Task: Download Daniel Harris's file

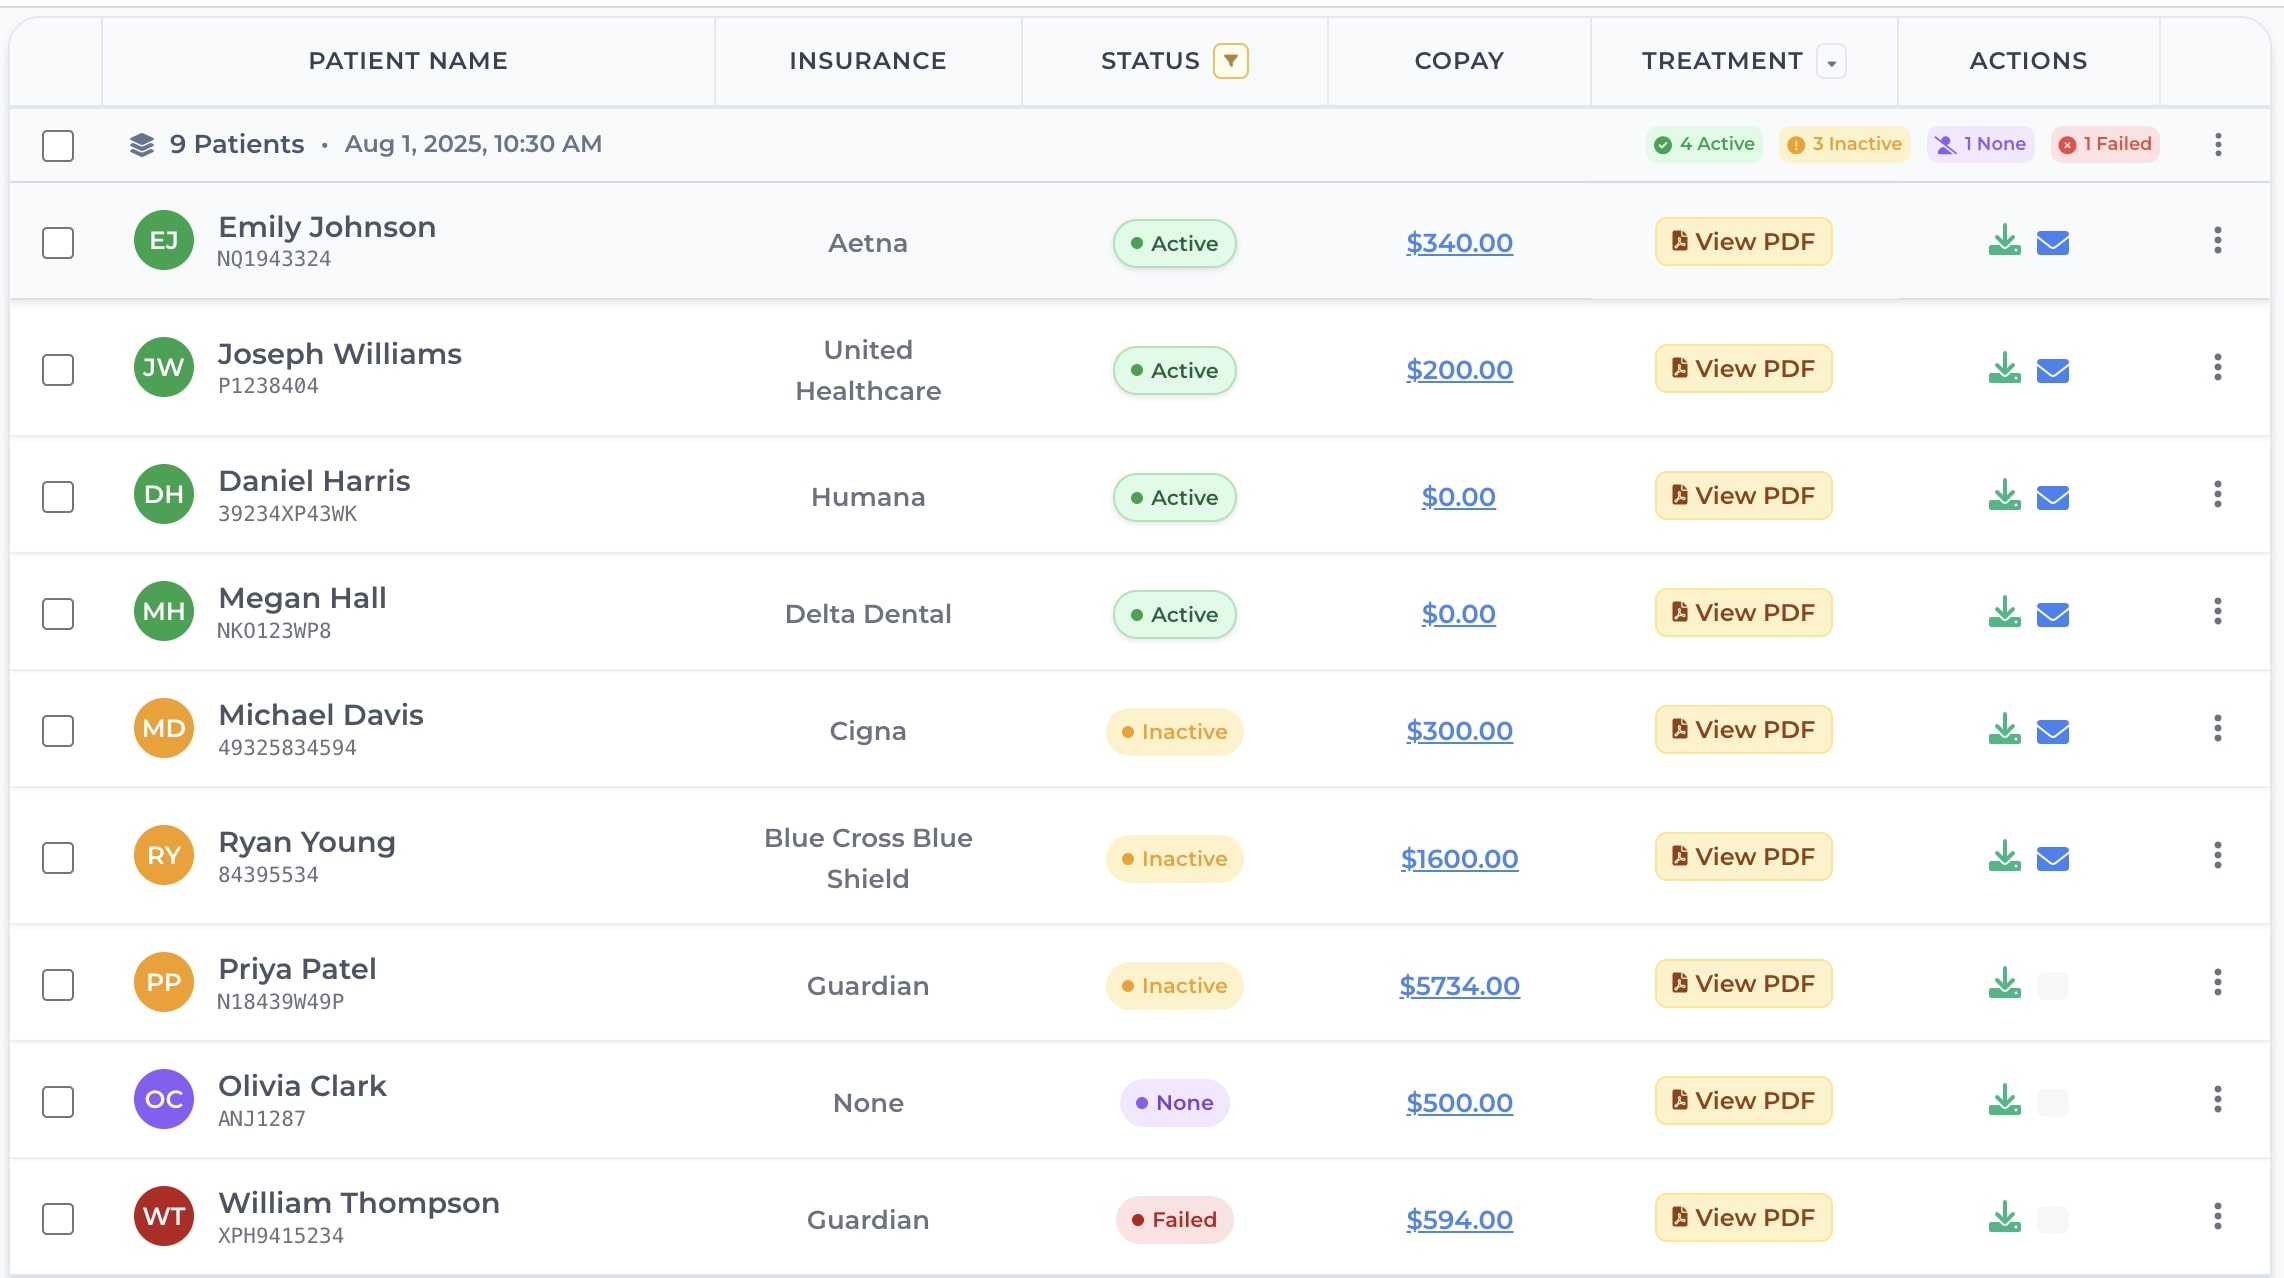Action: [2003, 495]
